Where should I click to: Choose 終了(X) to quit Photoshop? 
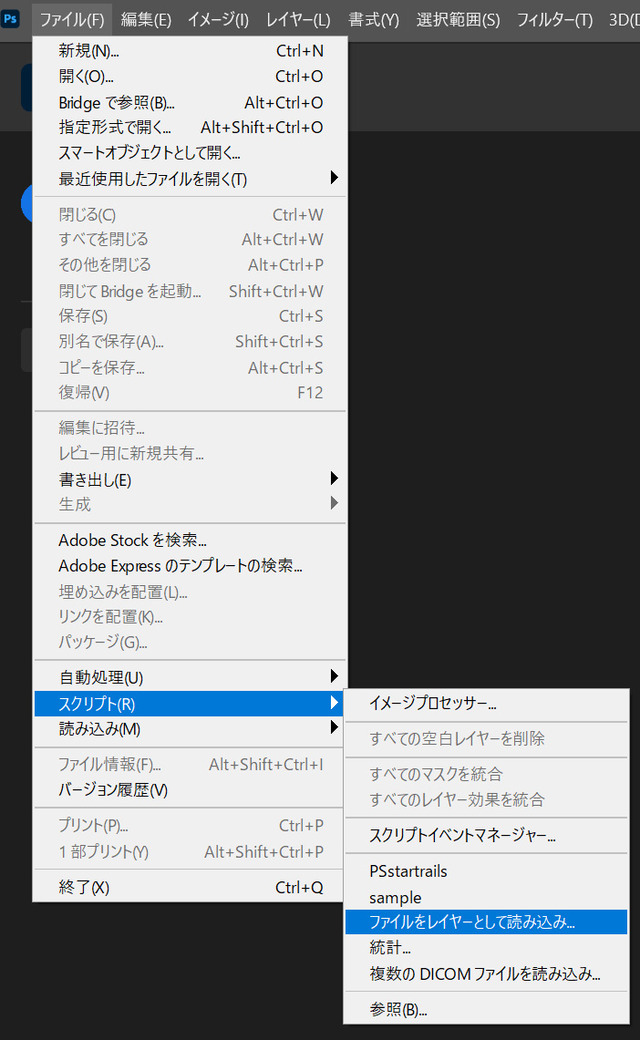190,887
